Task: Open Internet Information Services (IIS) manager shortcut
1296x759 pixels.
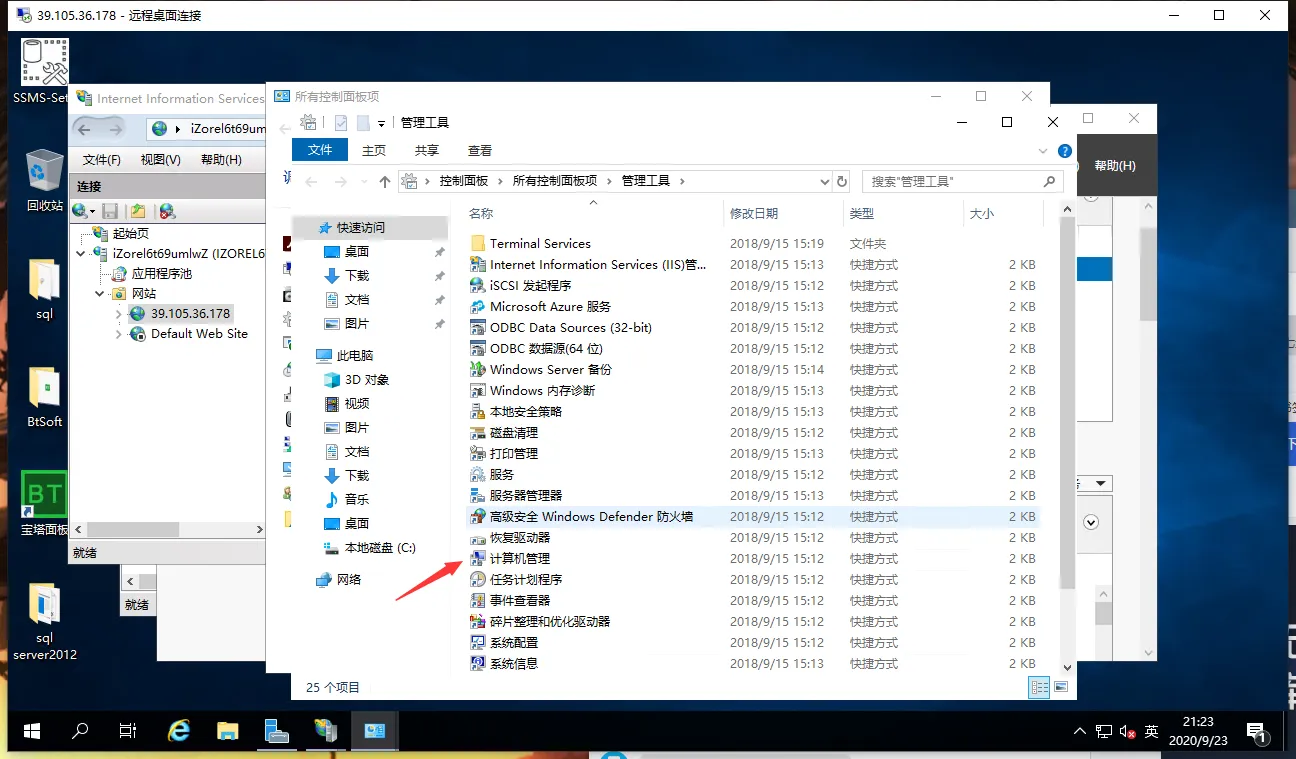Action: tap(588, 265)
